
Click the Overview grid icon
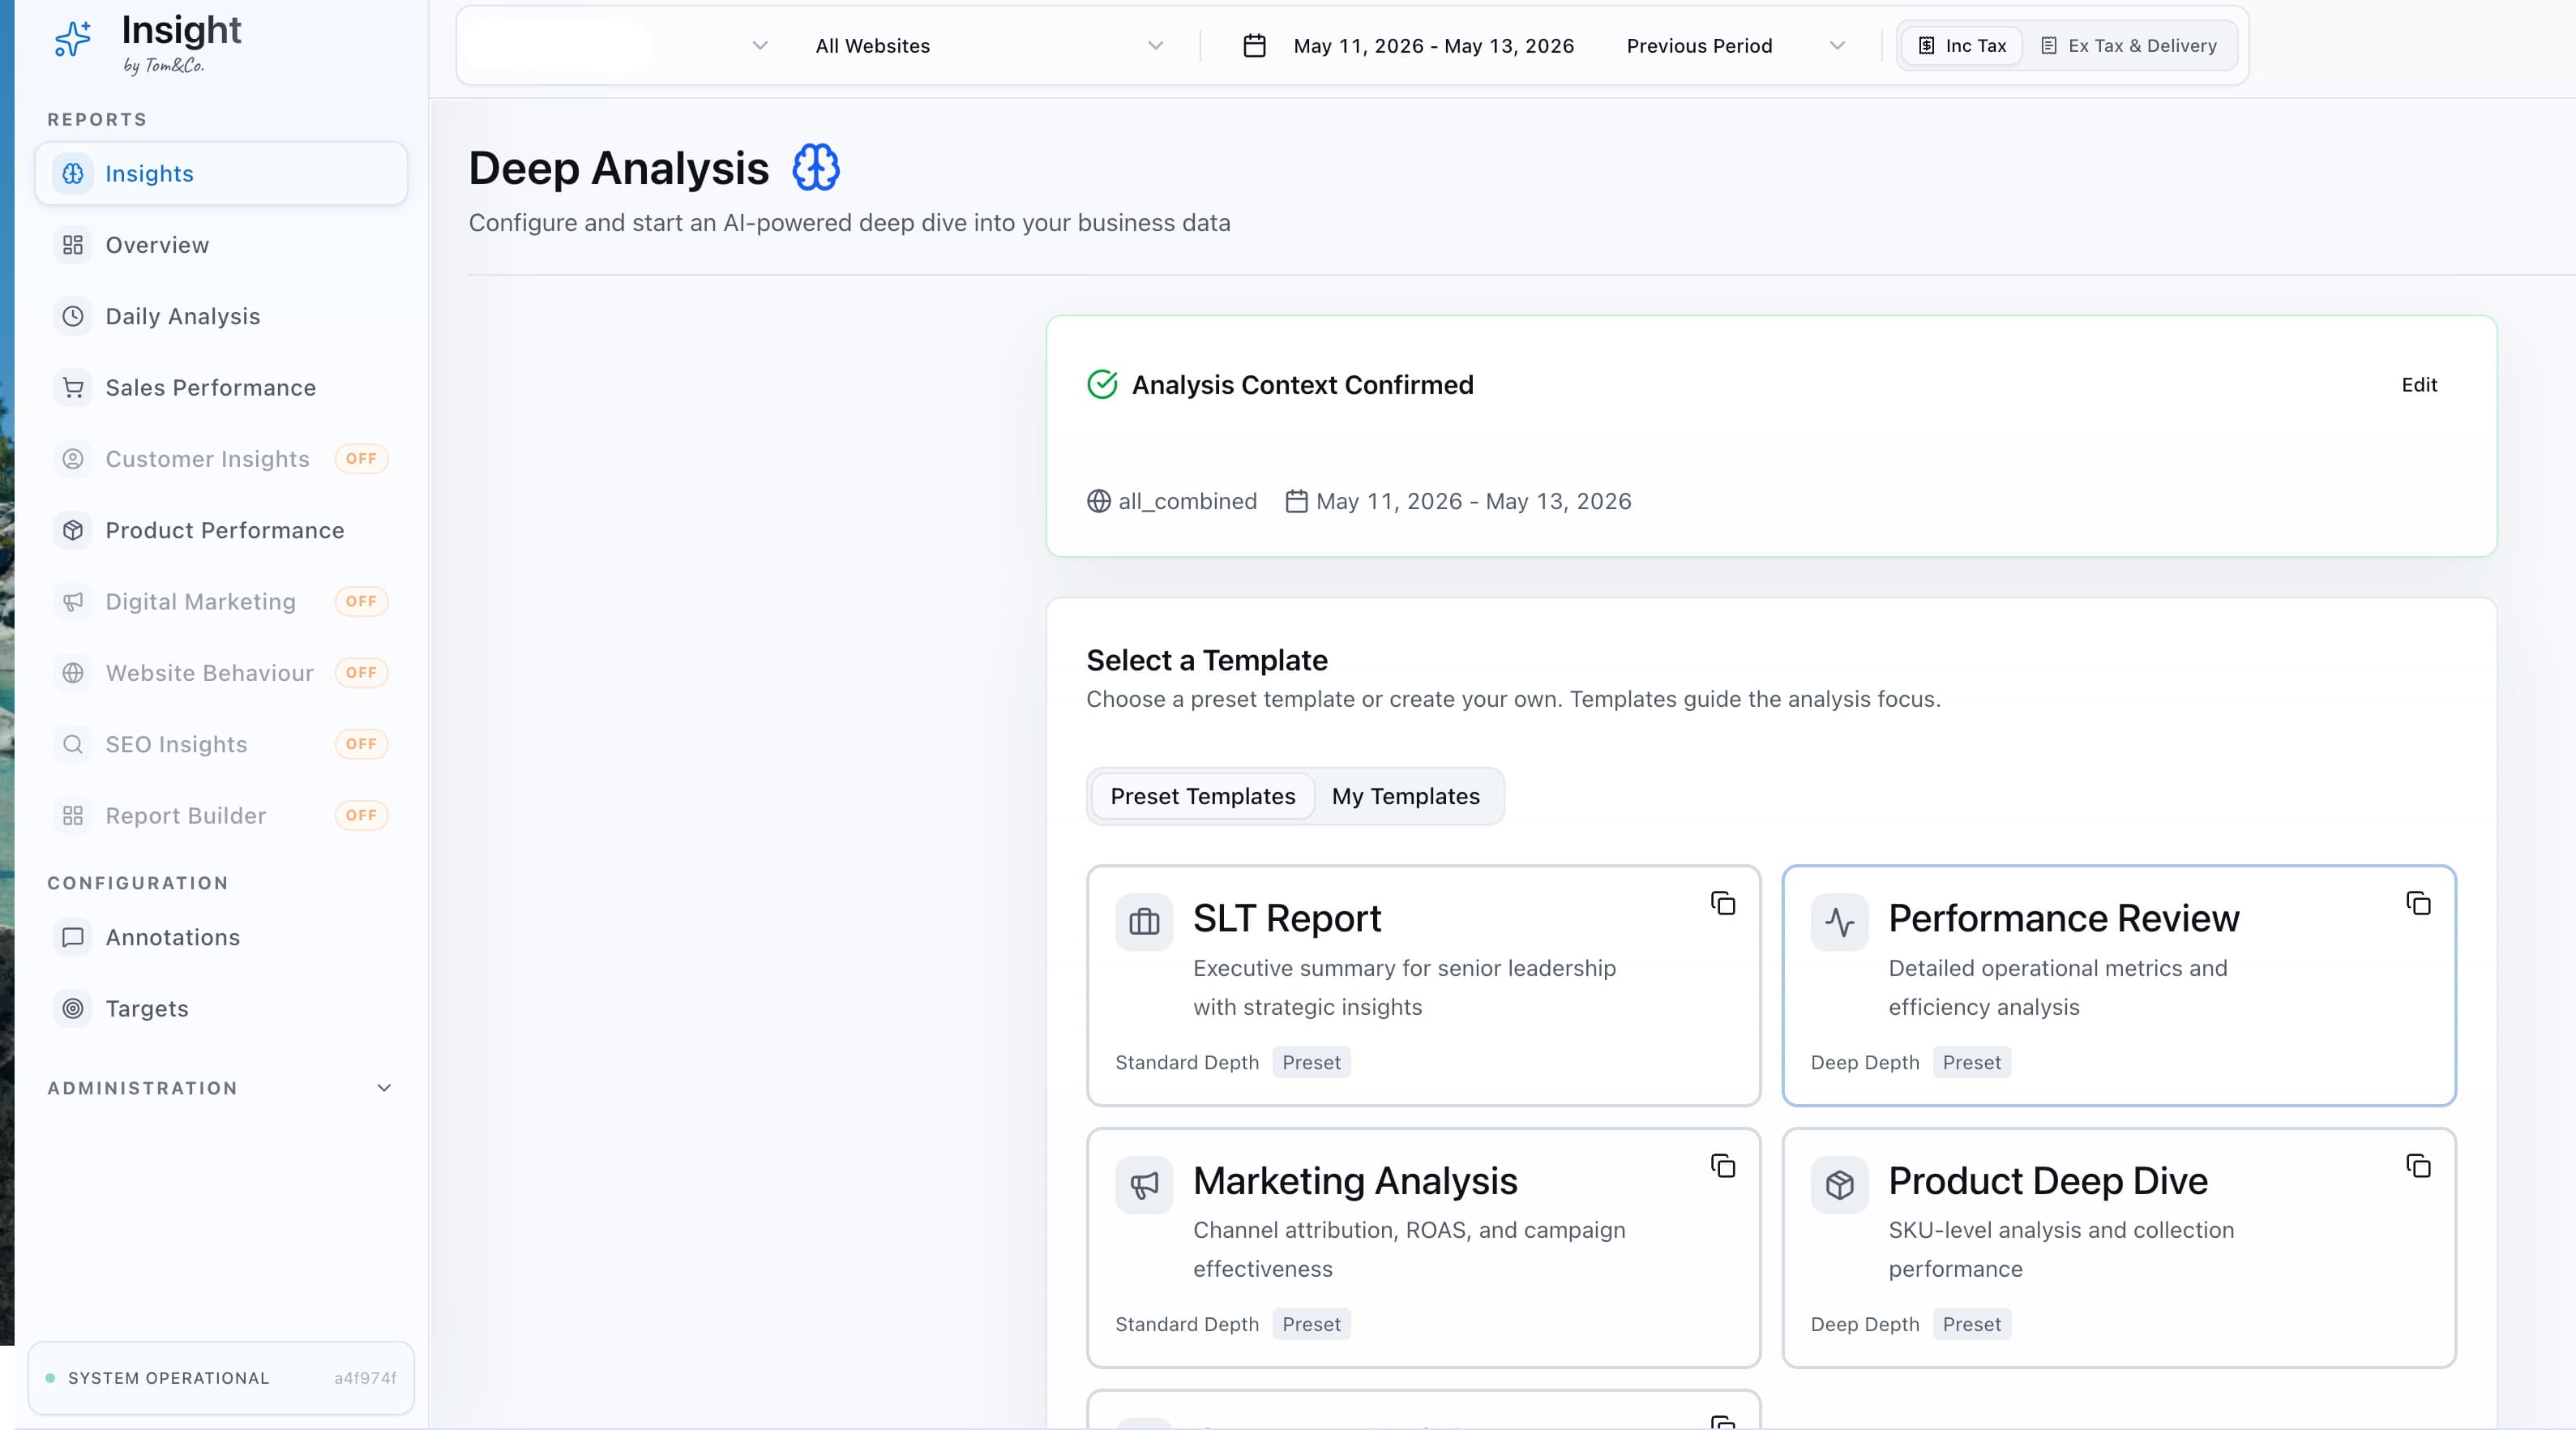click(x=73, y=245)
